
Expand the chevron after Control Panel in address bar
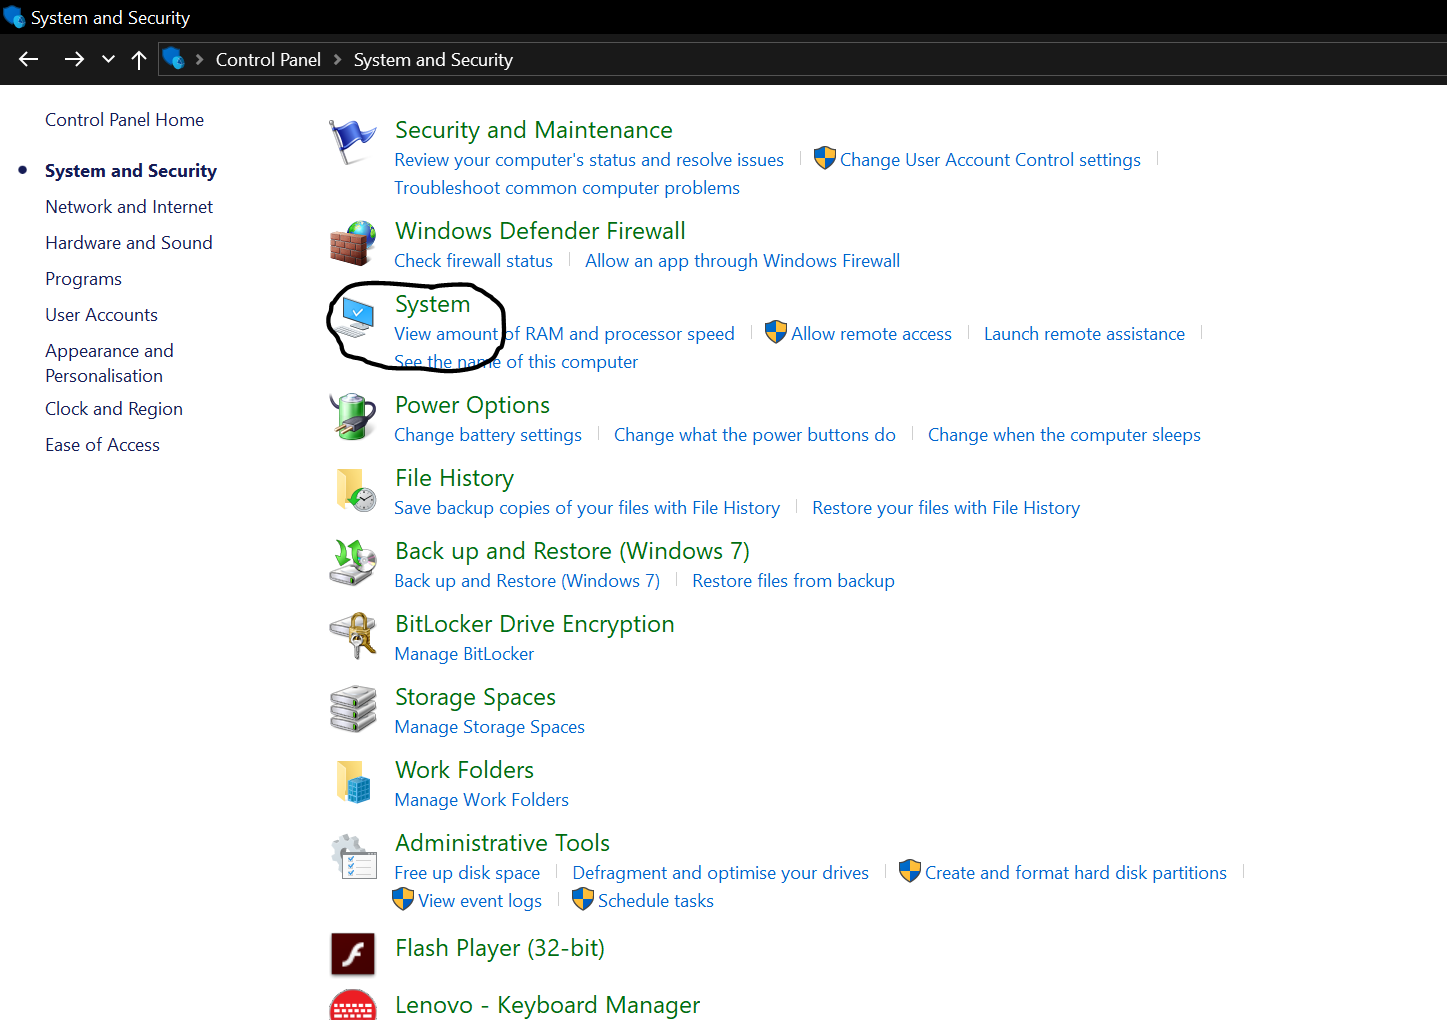337,60
